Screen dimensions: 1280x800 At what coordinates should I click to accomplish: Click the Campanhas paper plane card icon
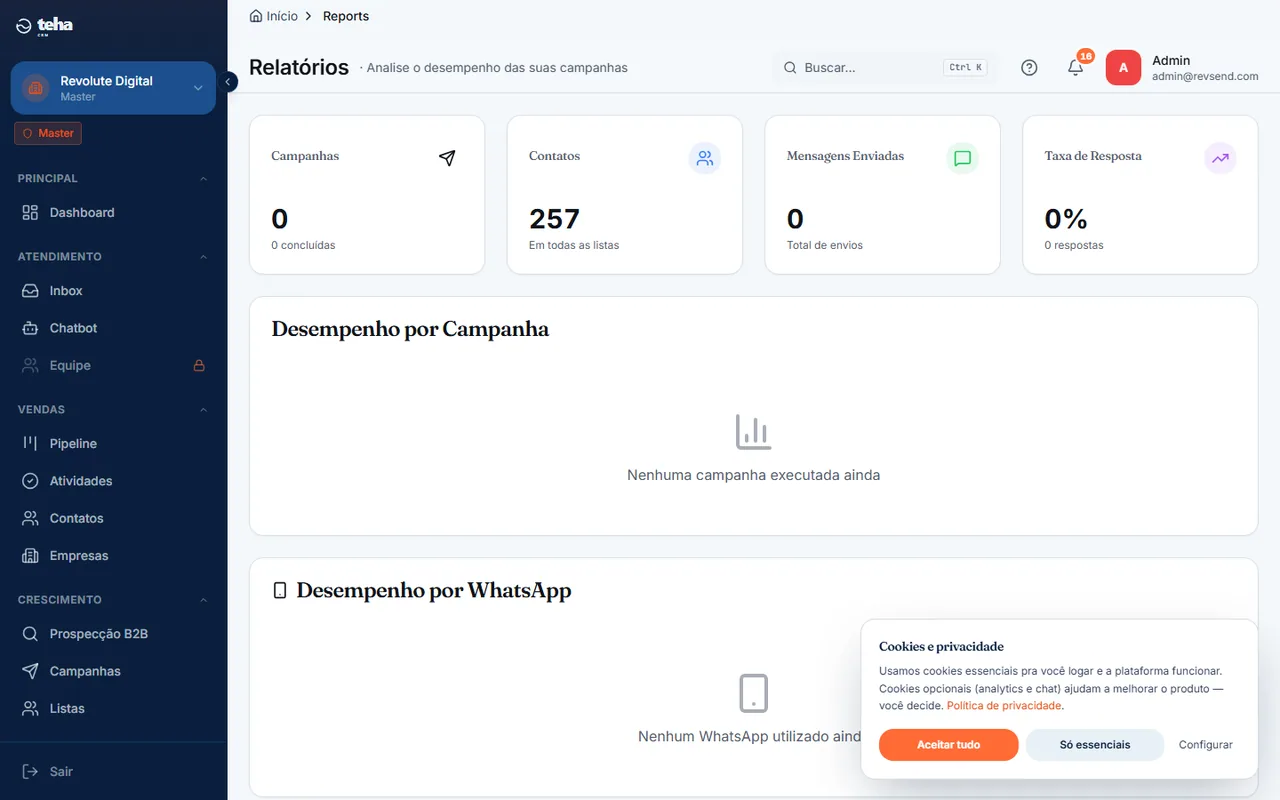(447, 158)
